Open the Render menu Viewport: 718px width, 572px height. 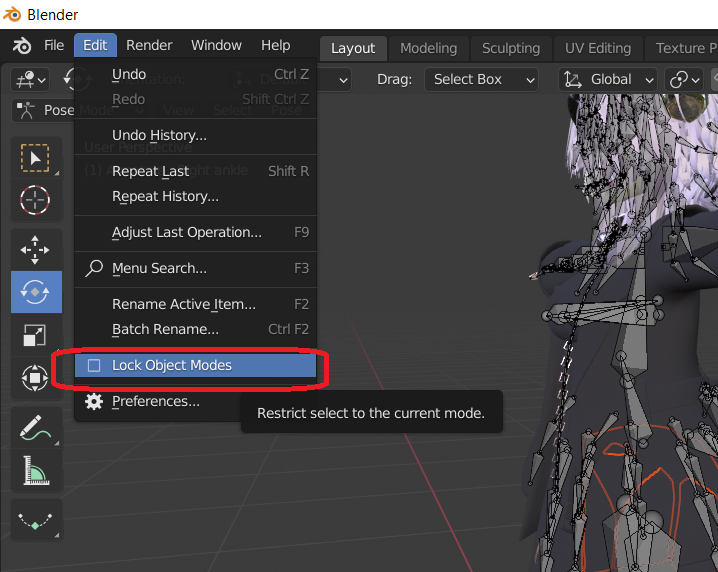click(149, 45)
